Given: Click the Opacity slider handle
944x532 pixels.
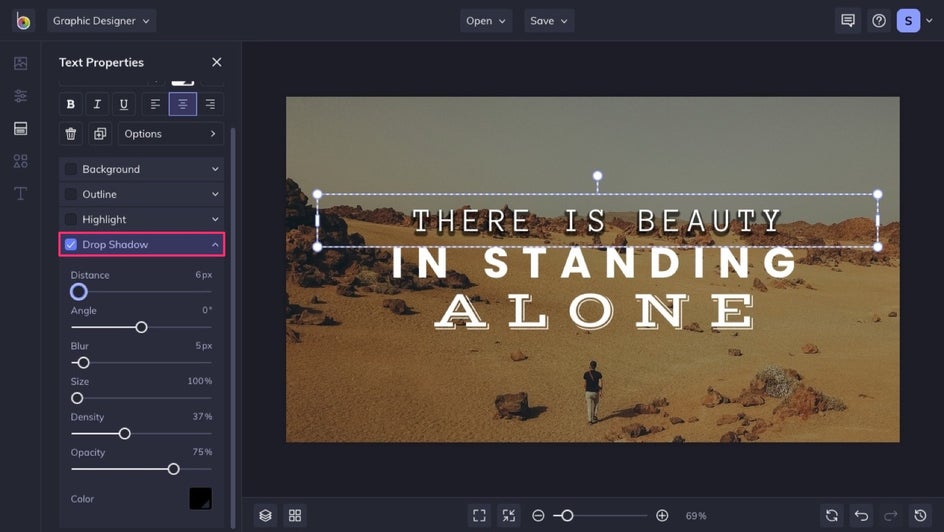Looking at the screenshot, I should (173, 469).
